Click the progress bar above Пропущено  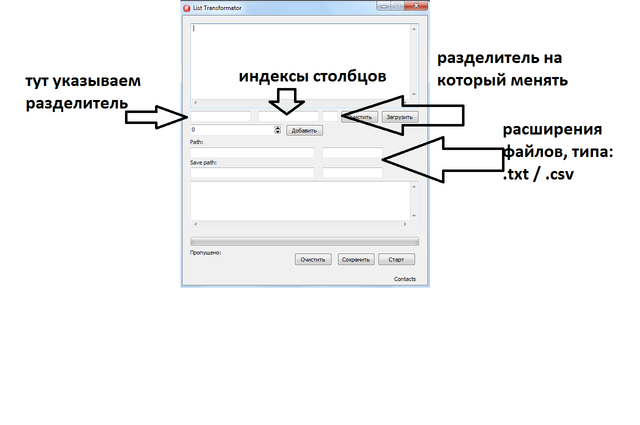[304, 241]
